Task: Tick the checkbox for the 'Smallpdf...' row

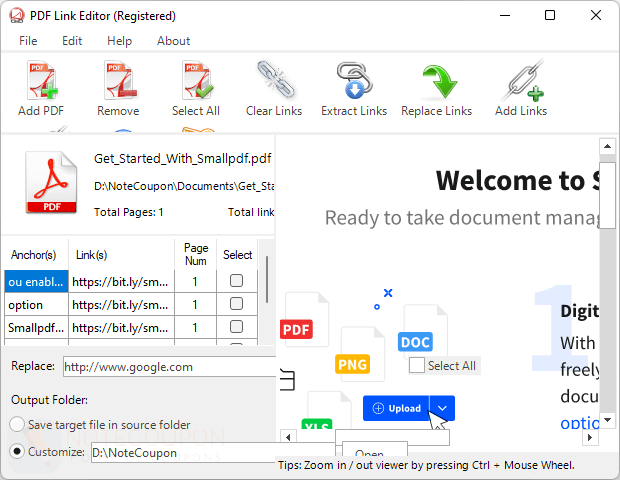Action: pyautogui.click(x=236, y=327)
